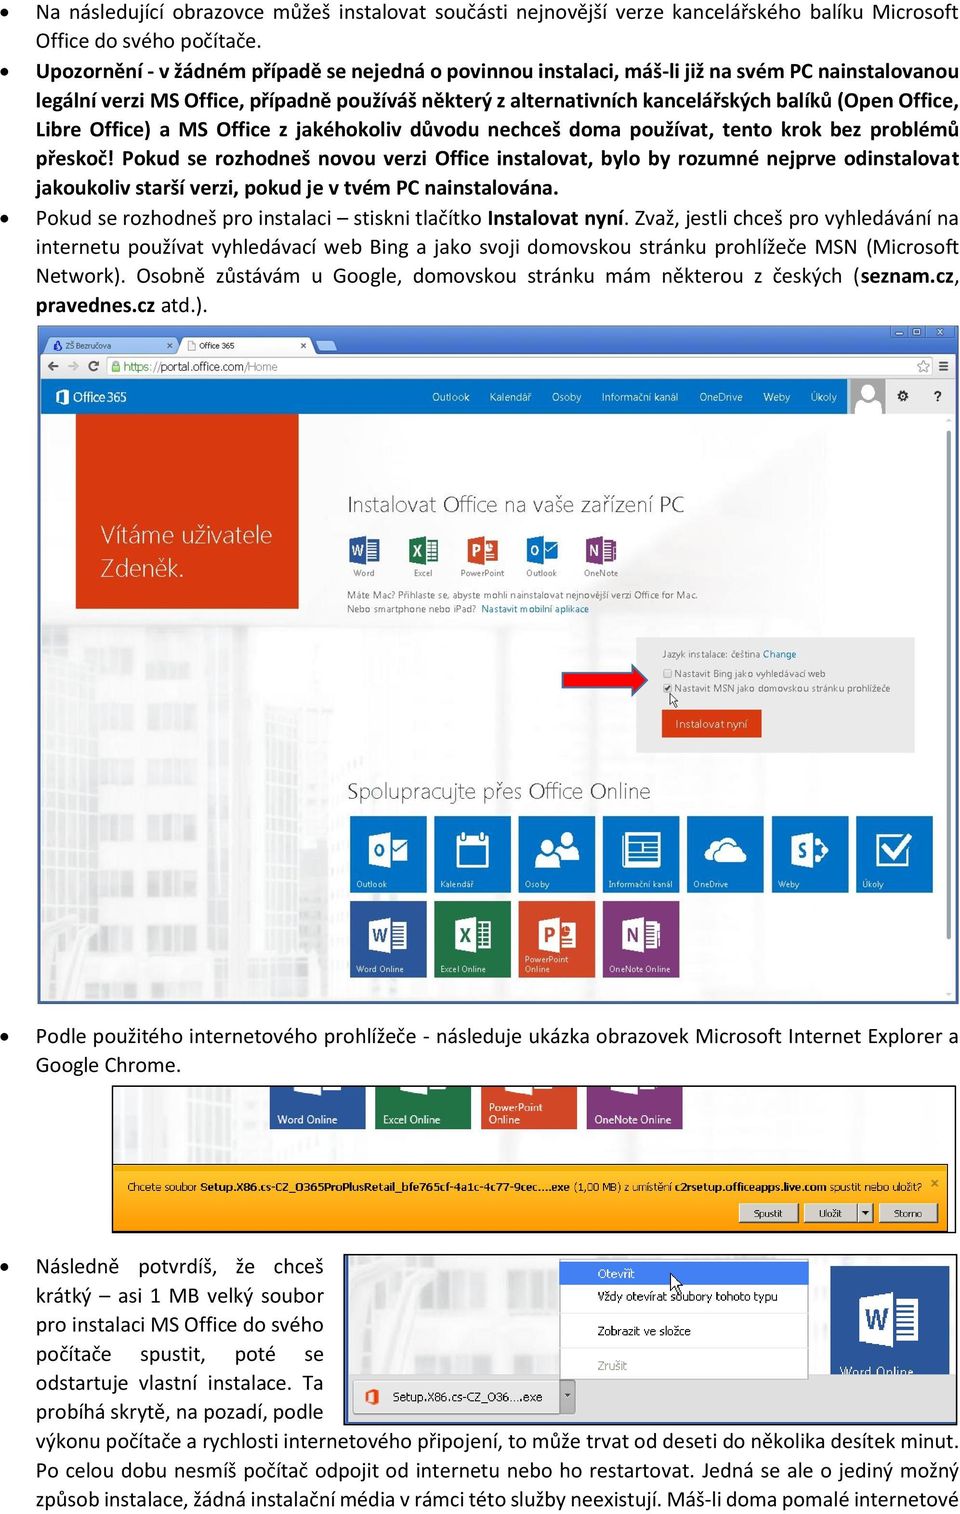Click the 'Jazyk instalace: čeština' text
The height and width of the screenshot is (1514, 960).
tap(711, 655)
